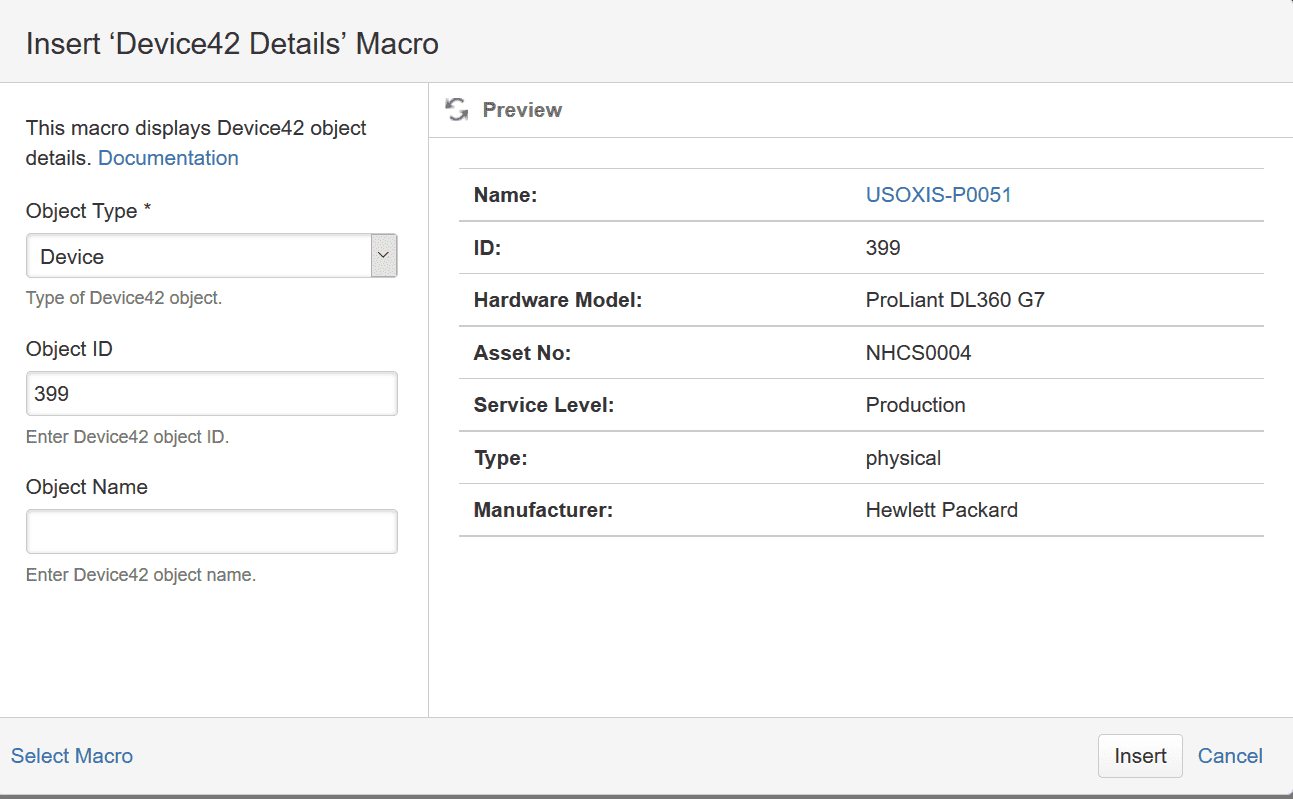Image resolution: width=1293 pixels, height=799 pixels.
Task: Click the Preview refresh icon
Action: point(457,110)
